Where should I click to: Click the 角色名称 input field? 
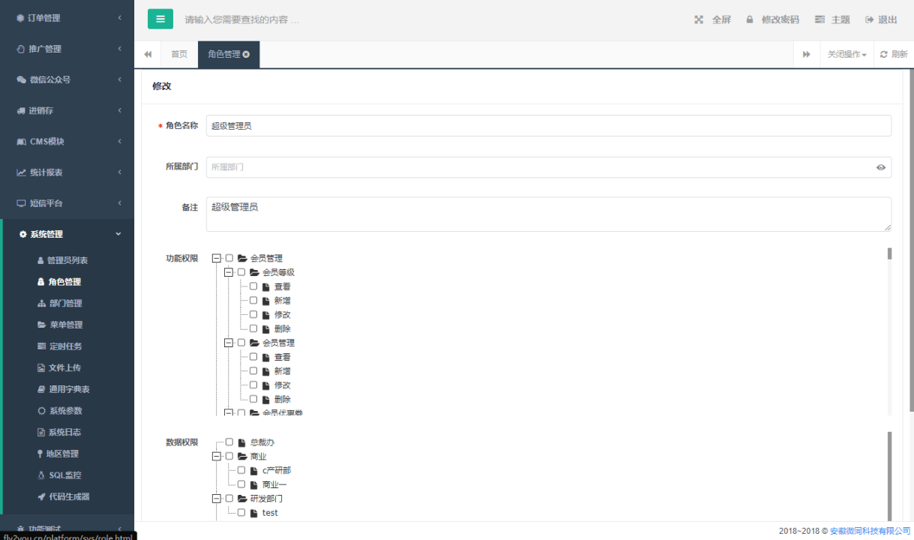[549, 126]
